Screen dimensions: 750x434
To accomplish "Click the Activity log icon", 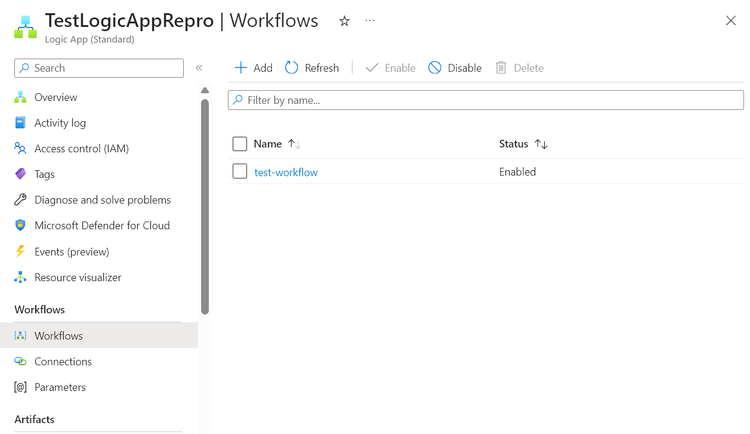I will tap(20, 123).
